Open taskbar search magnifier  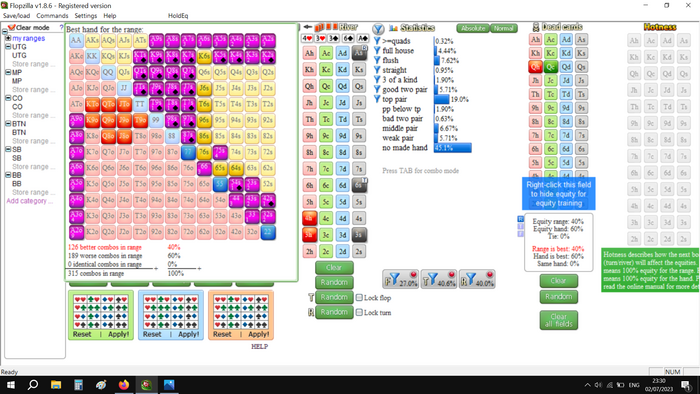pos(33,385)
